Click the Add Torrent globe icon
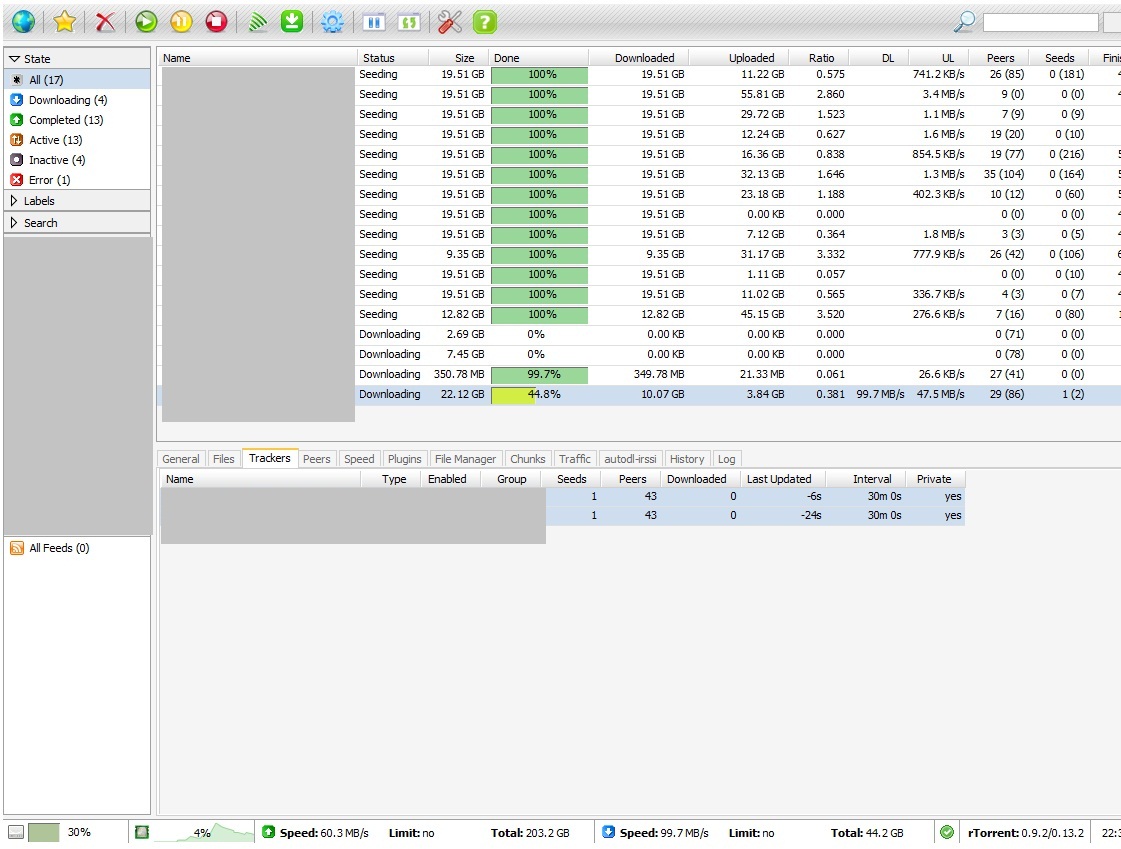This screenshot has width=1121, height=849. pos(23,21)
